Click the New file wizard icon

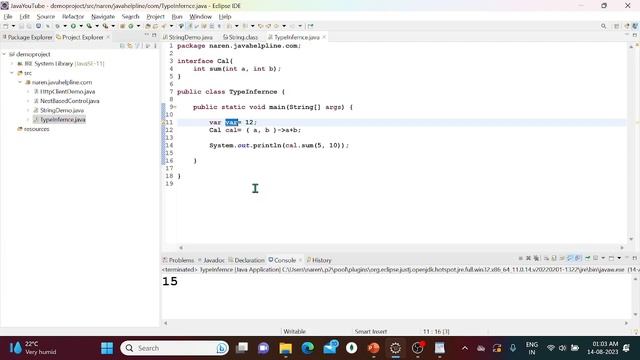[5, 26]
